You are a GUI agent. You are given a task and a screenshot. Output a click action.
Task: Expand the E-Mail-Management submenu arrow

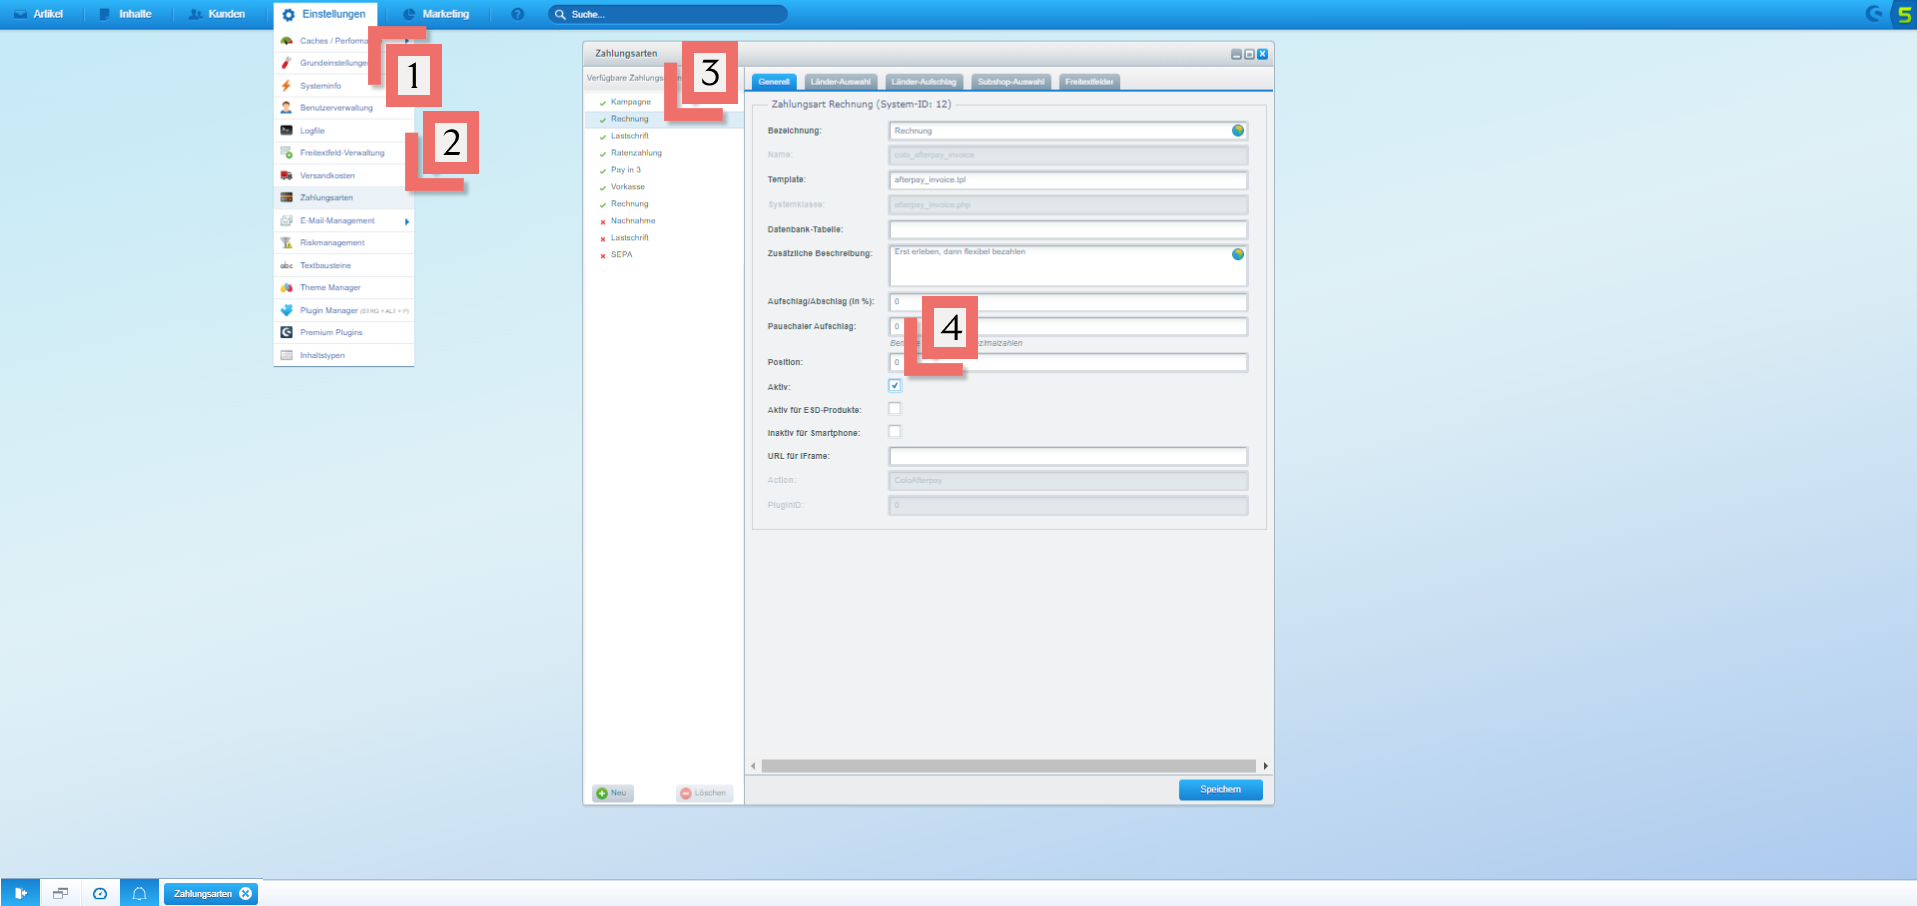coord(407,221)
